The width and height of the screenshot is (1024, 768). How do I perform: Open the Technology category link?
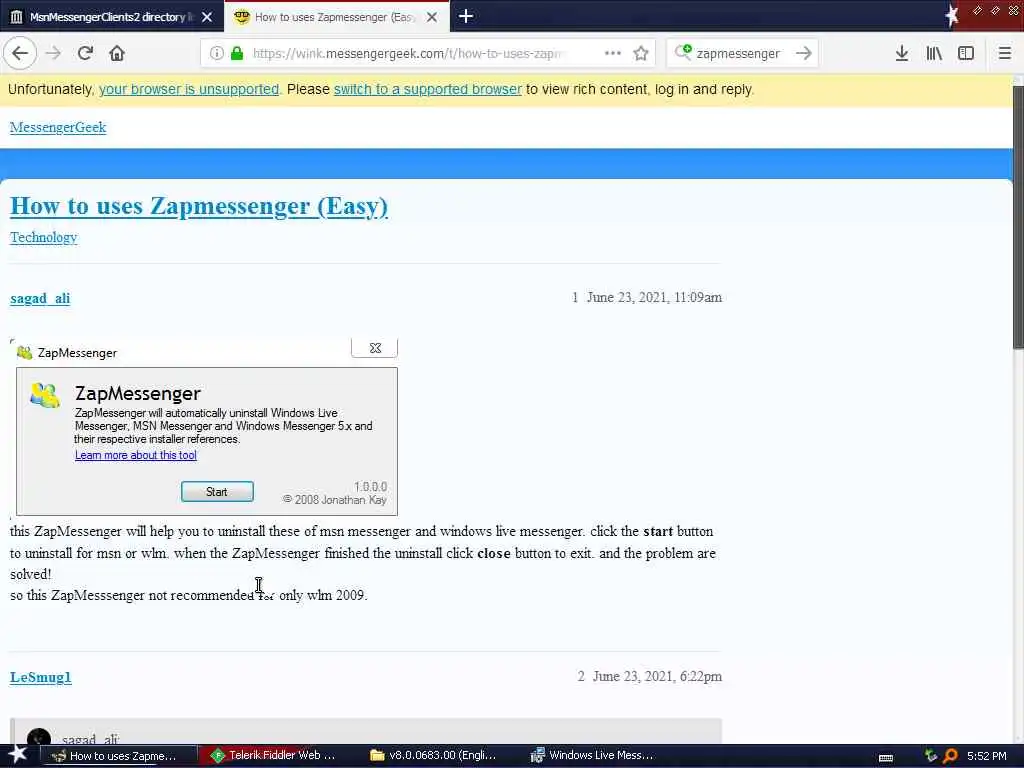43,237
